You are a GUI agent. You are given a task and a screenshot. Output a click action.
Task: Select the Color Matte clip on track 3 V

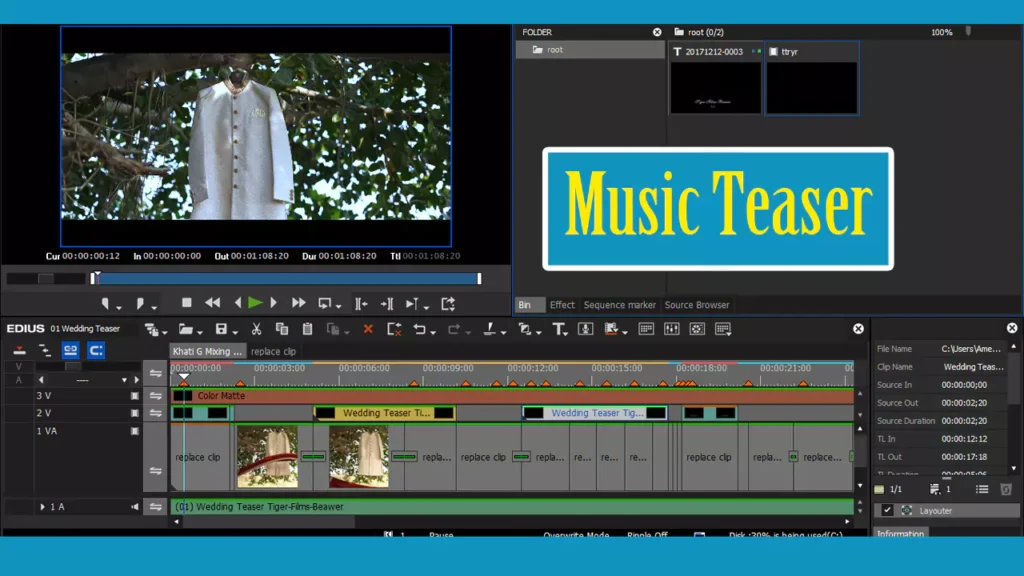click(x=512, y=396)
